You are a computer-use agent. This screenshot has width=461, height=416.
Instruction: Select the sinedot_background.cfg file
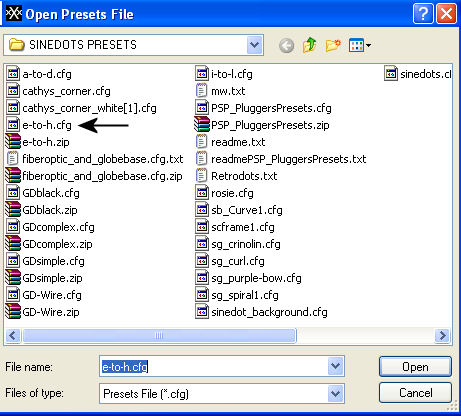point(261,312)
